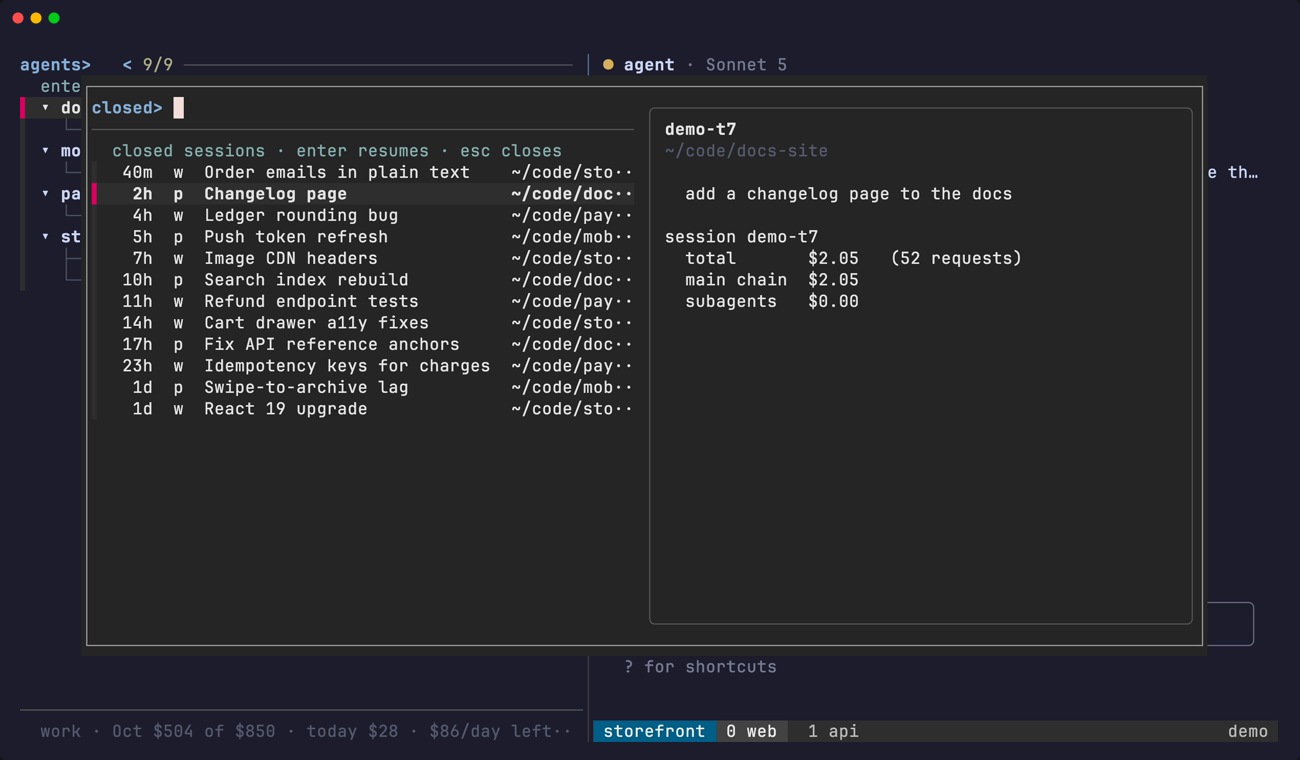Select 'Push token refresh' session
The height and width of the screenshot is (760, 1300).
(x=362, y=237)
